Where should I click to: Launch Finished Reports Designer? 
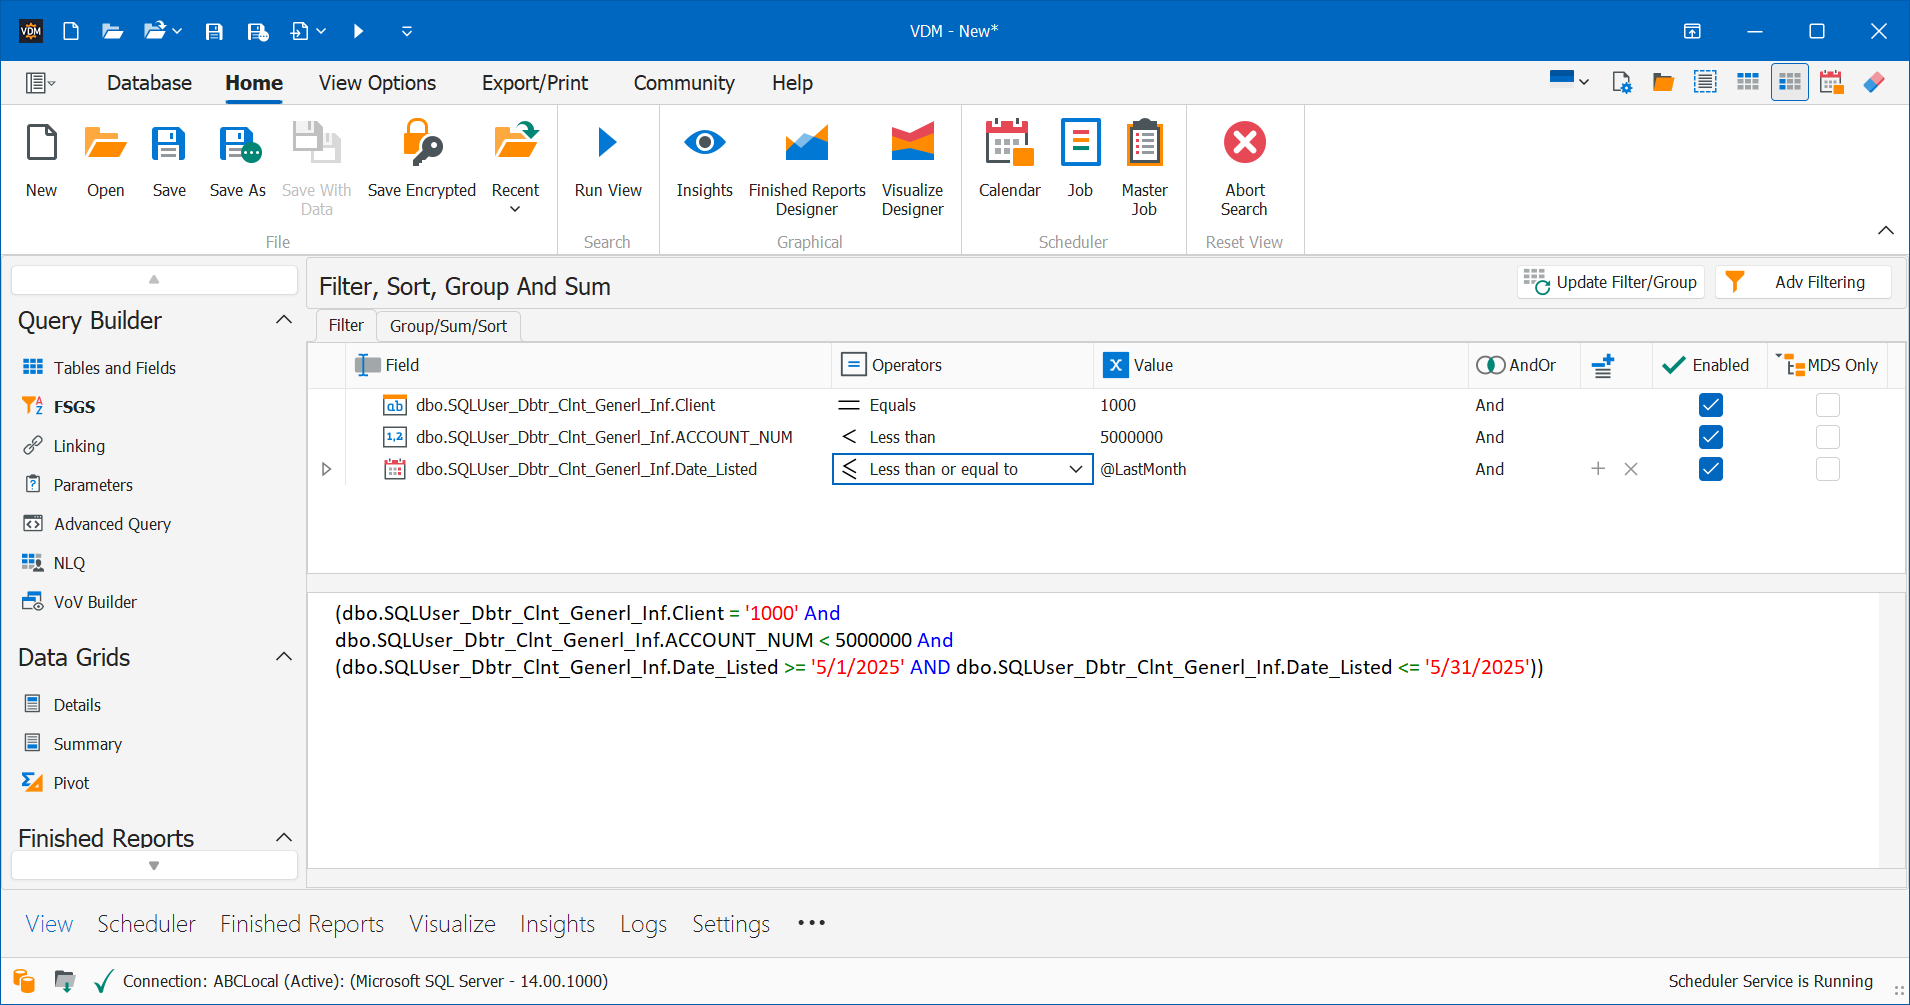[x=807, y=168]
